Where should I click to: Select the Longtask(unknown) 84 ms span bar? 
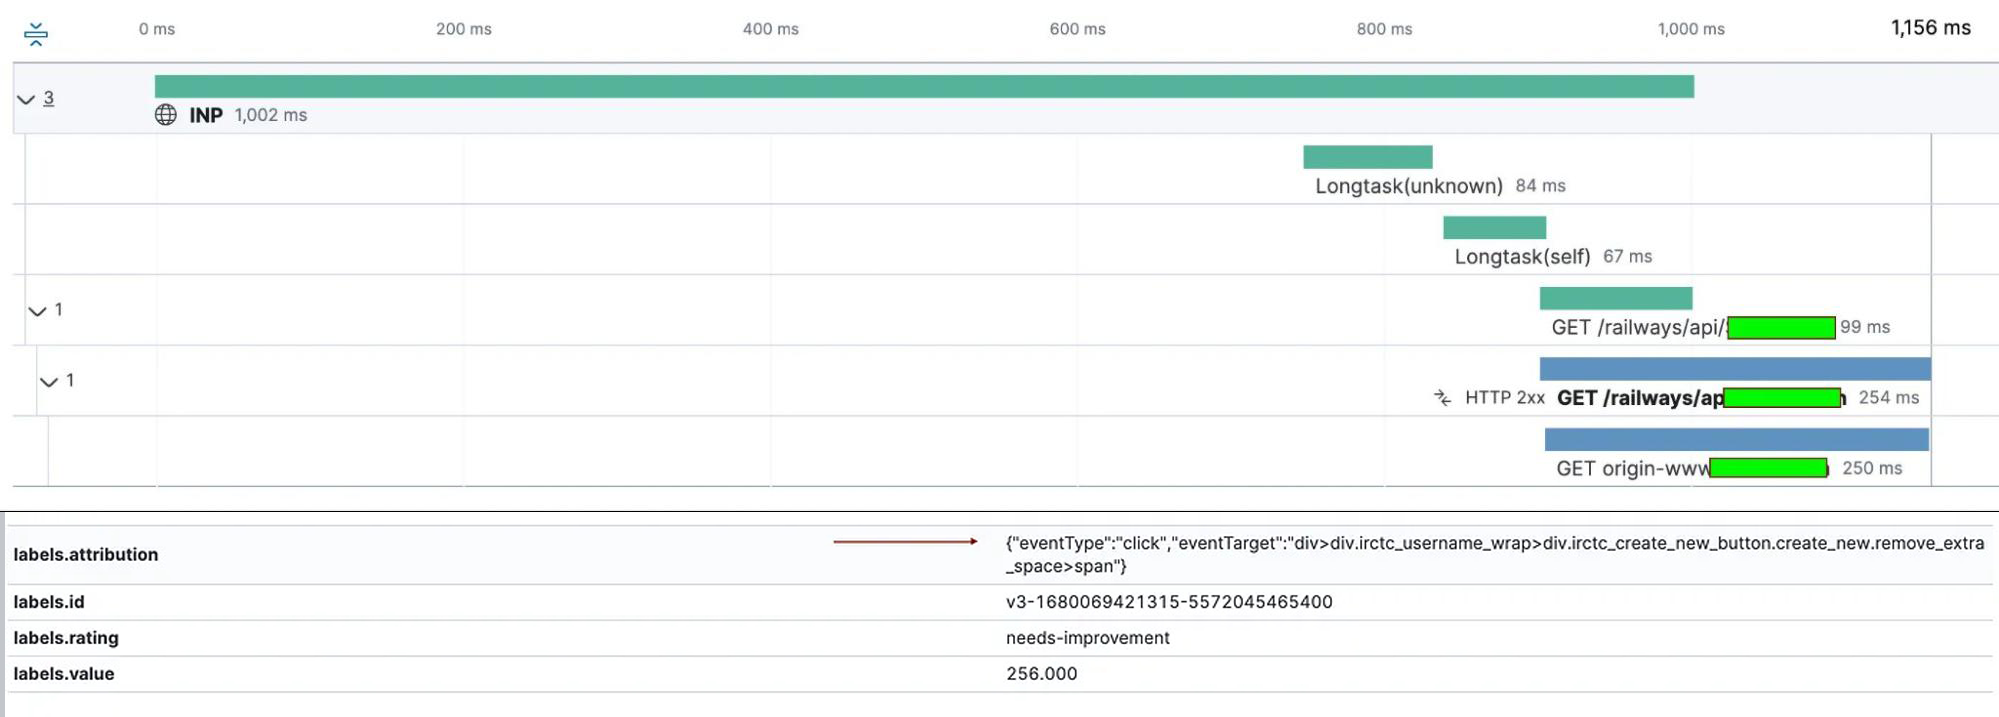point(1367,157)
